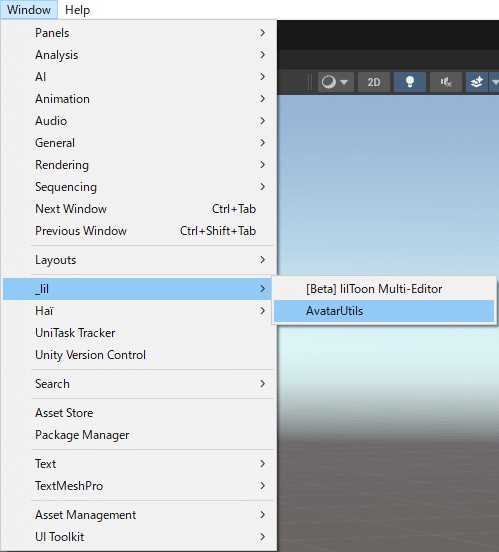Open the Sequencing submenu
This screenshot has height=552, width=499.
click(x=139, y=187)
